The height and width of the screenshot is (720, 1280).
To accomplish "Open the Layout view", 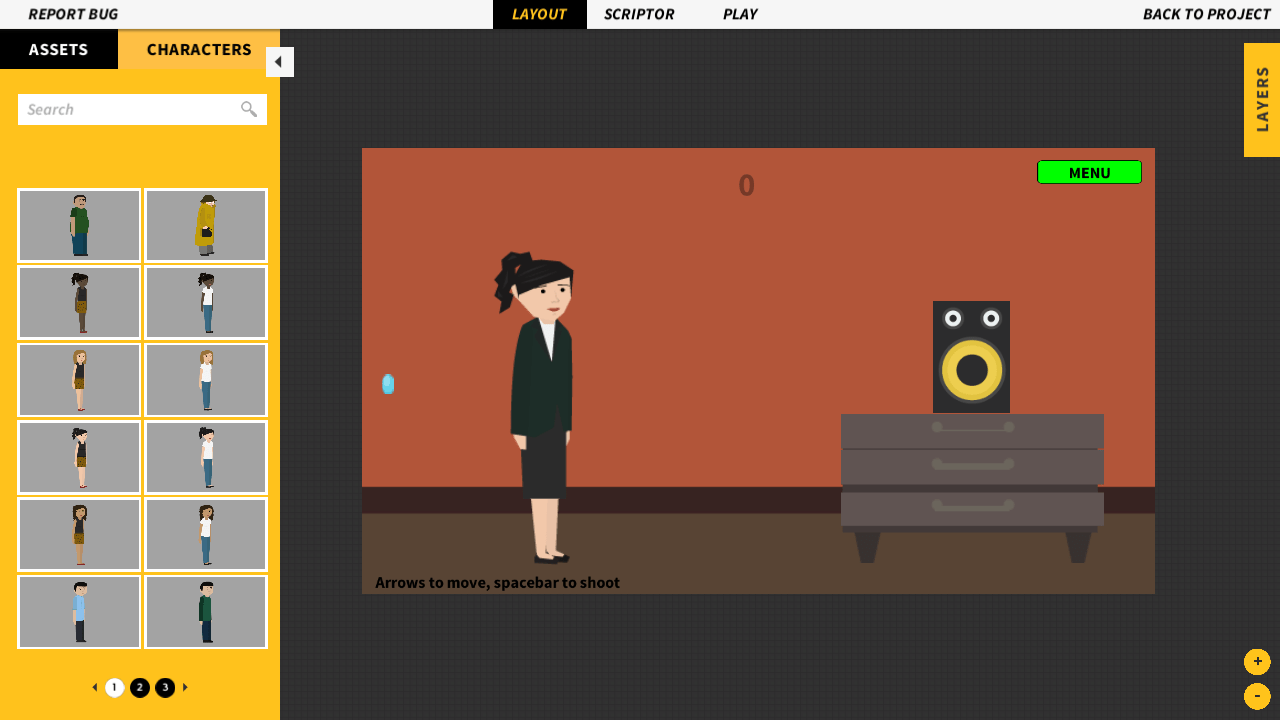I will 539,14.
